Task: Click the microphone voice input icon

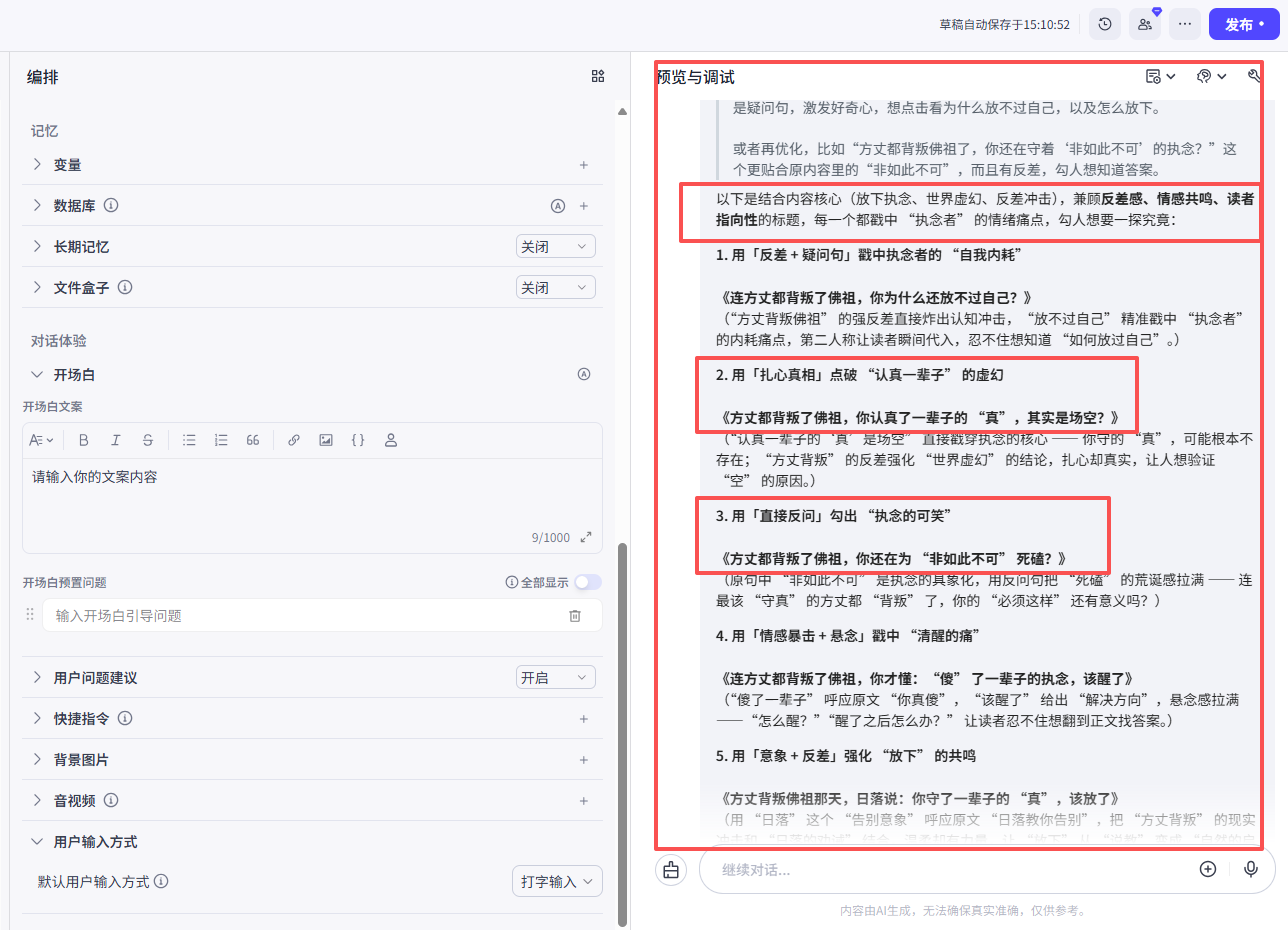Action: tap(1250, 869)
